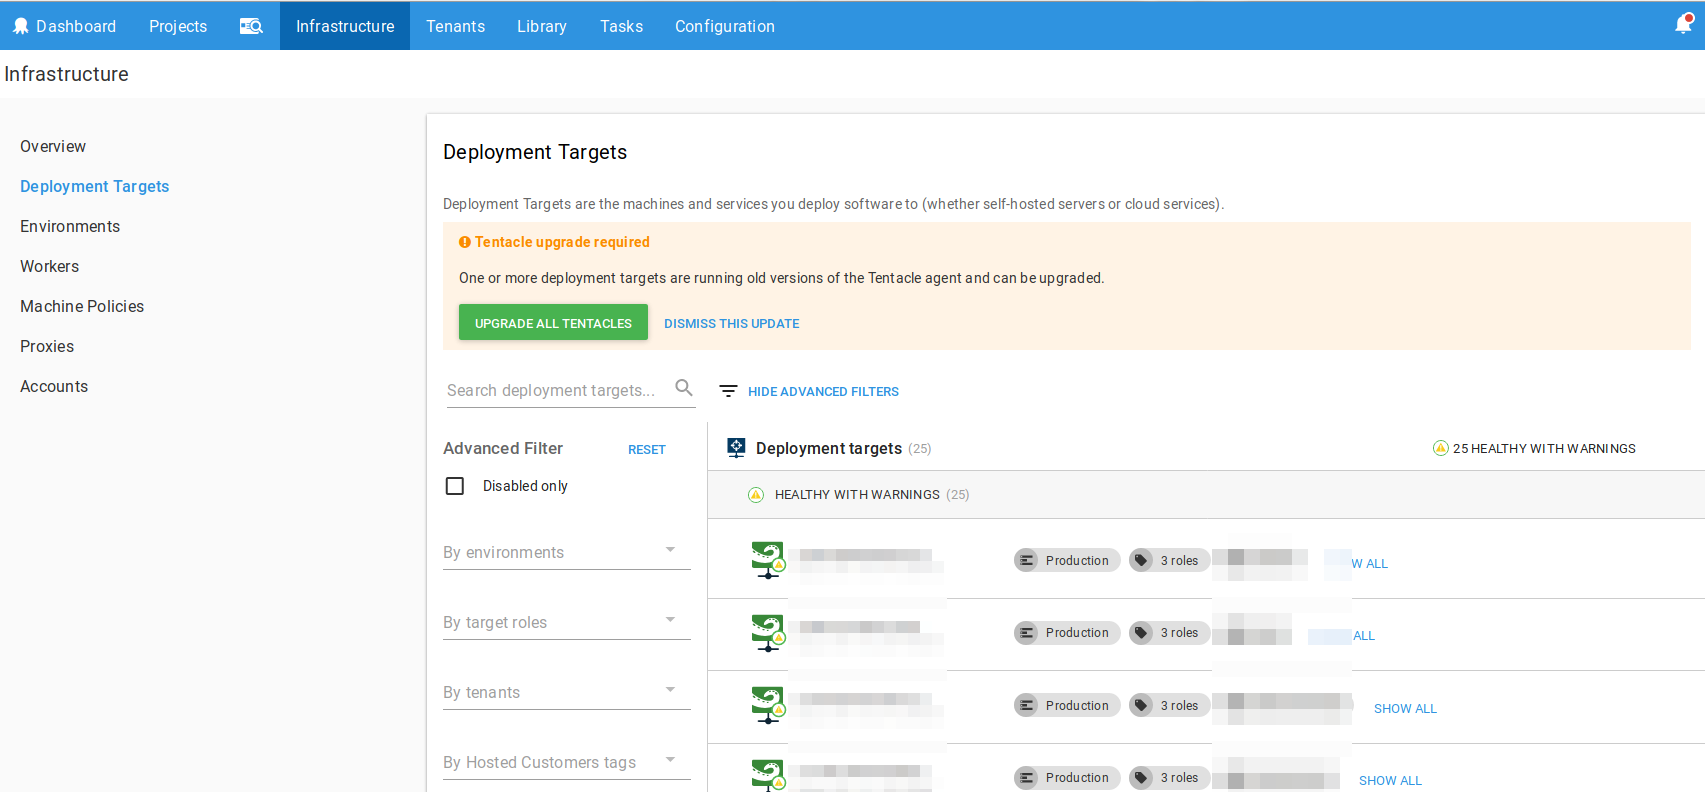Open the notifications bell

(1684, 24)
